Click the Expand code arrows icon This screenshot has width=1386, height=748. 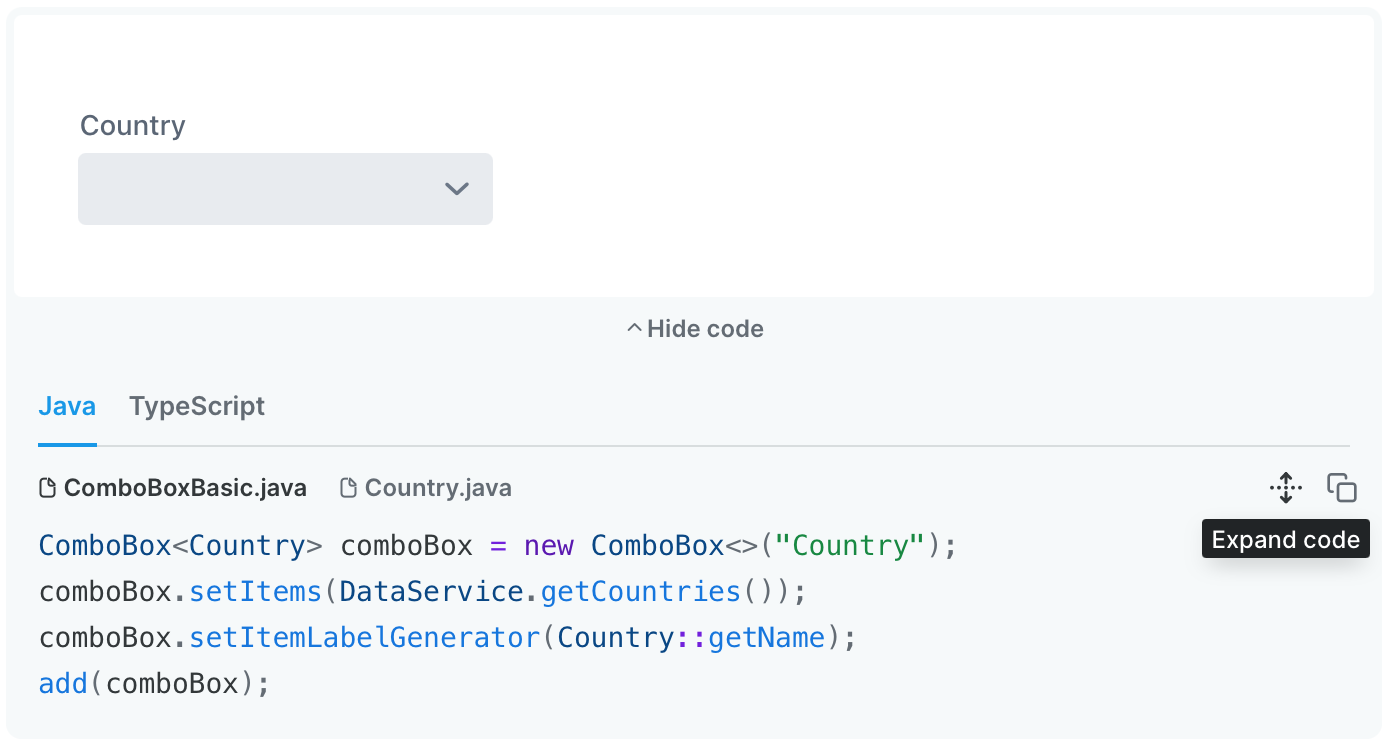point(1286,488)
